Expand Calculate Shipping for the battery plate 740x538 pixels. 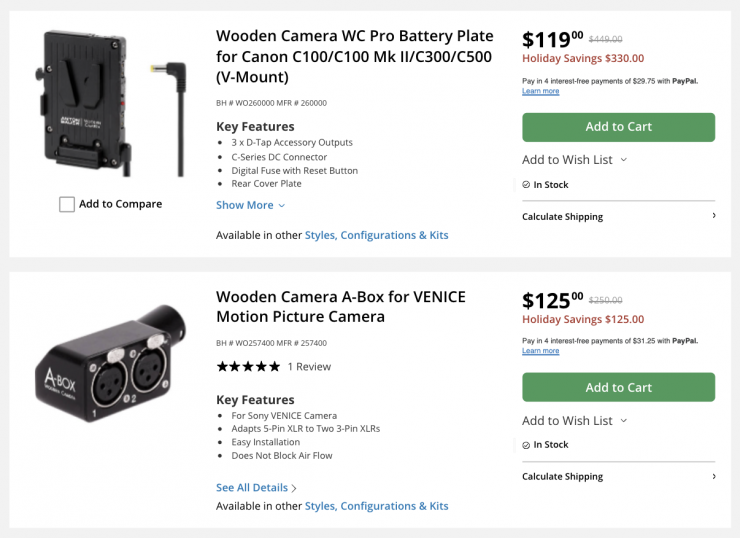618,216
